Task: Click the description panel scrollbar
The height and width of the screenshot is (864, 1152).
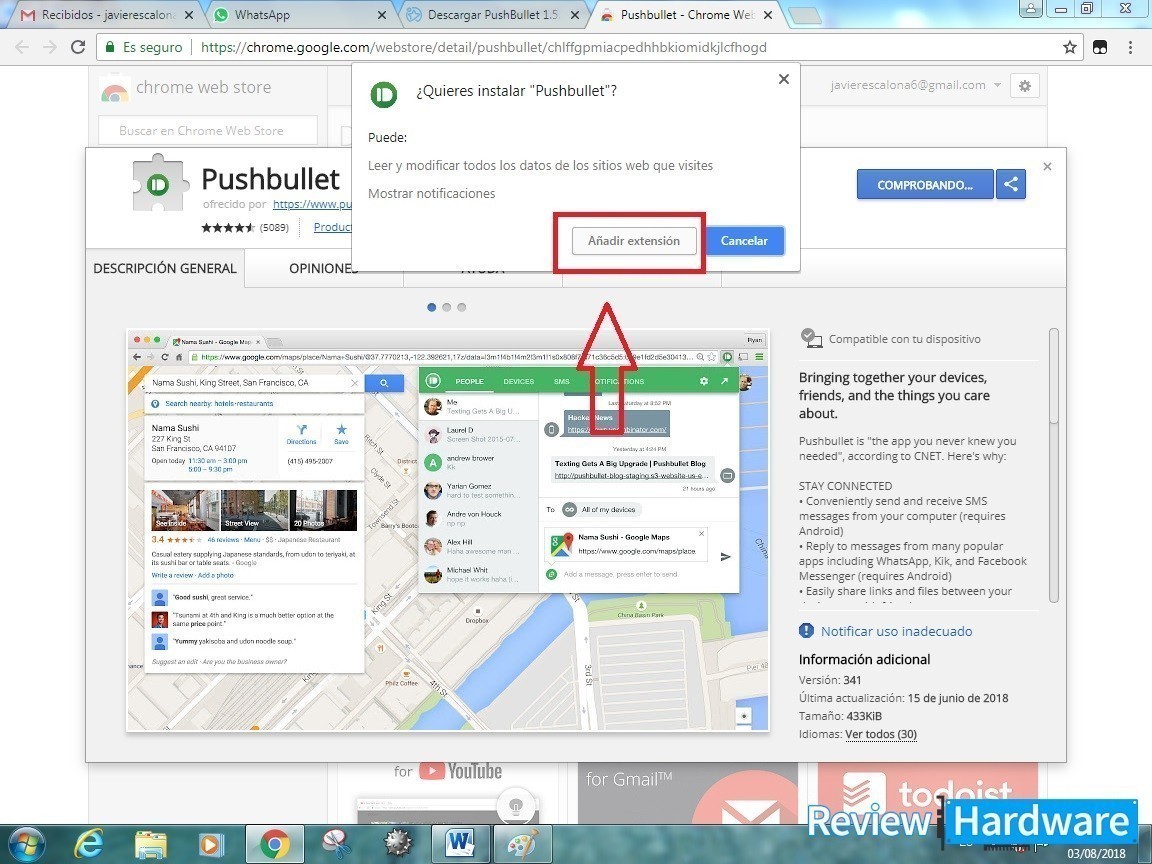Action: (1054, 464)
